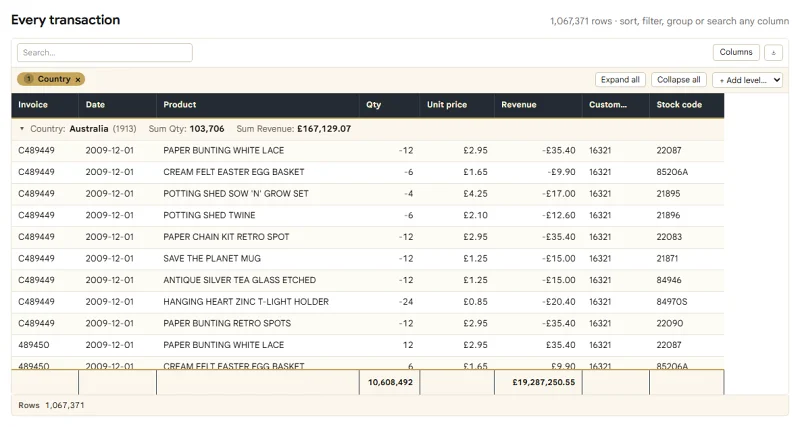This screenshot has height=427, width=800.
Task: Click the download icon next to Columns
Action: coord(773,53)
